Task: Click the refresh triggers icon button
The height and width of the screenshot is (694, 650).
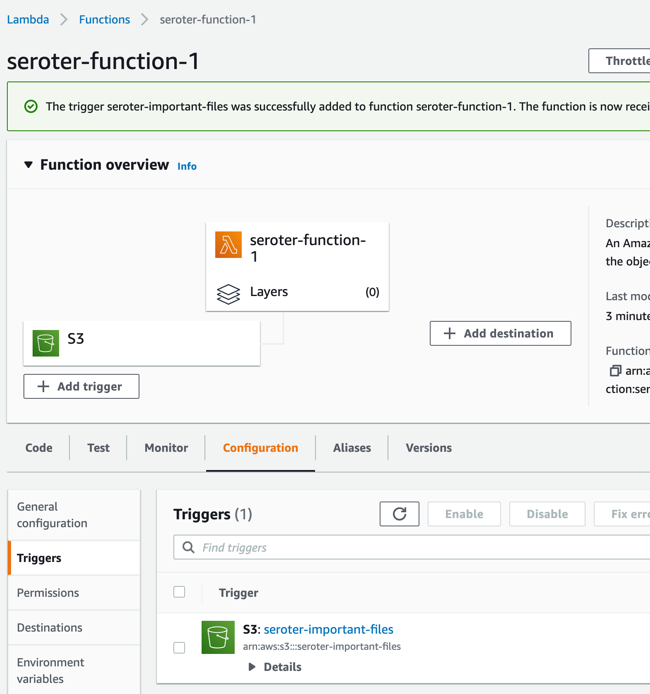Action: click(399, 514)
